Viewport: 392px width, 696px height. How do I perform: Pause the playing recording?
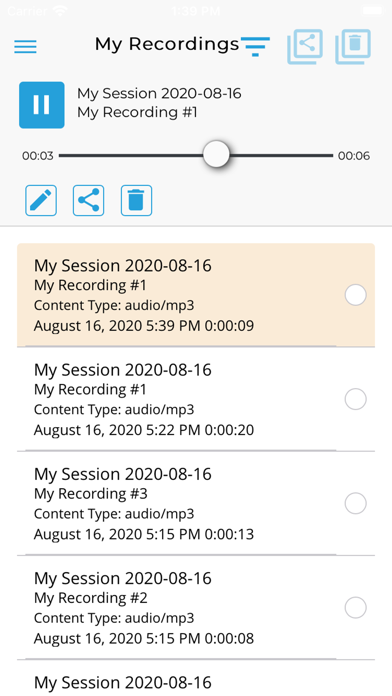42,105
